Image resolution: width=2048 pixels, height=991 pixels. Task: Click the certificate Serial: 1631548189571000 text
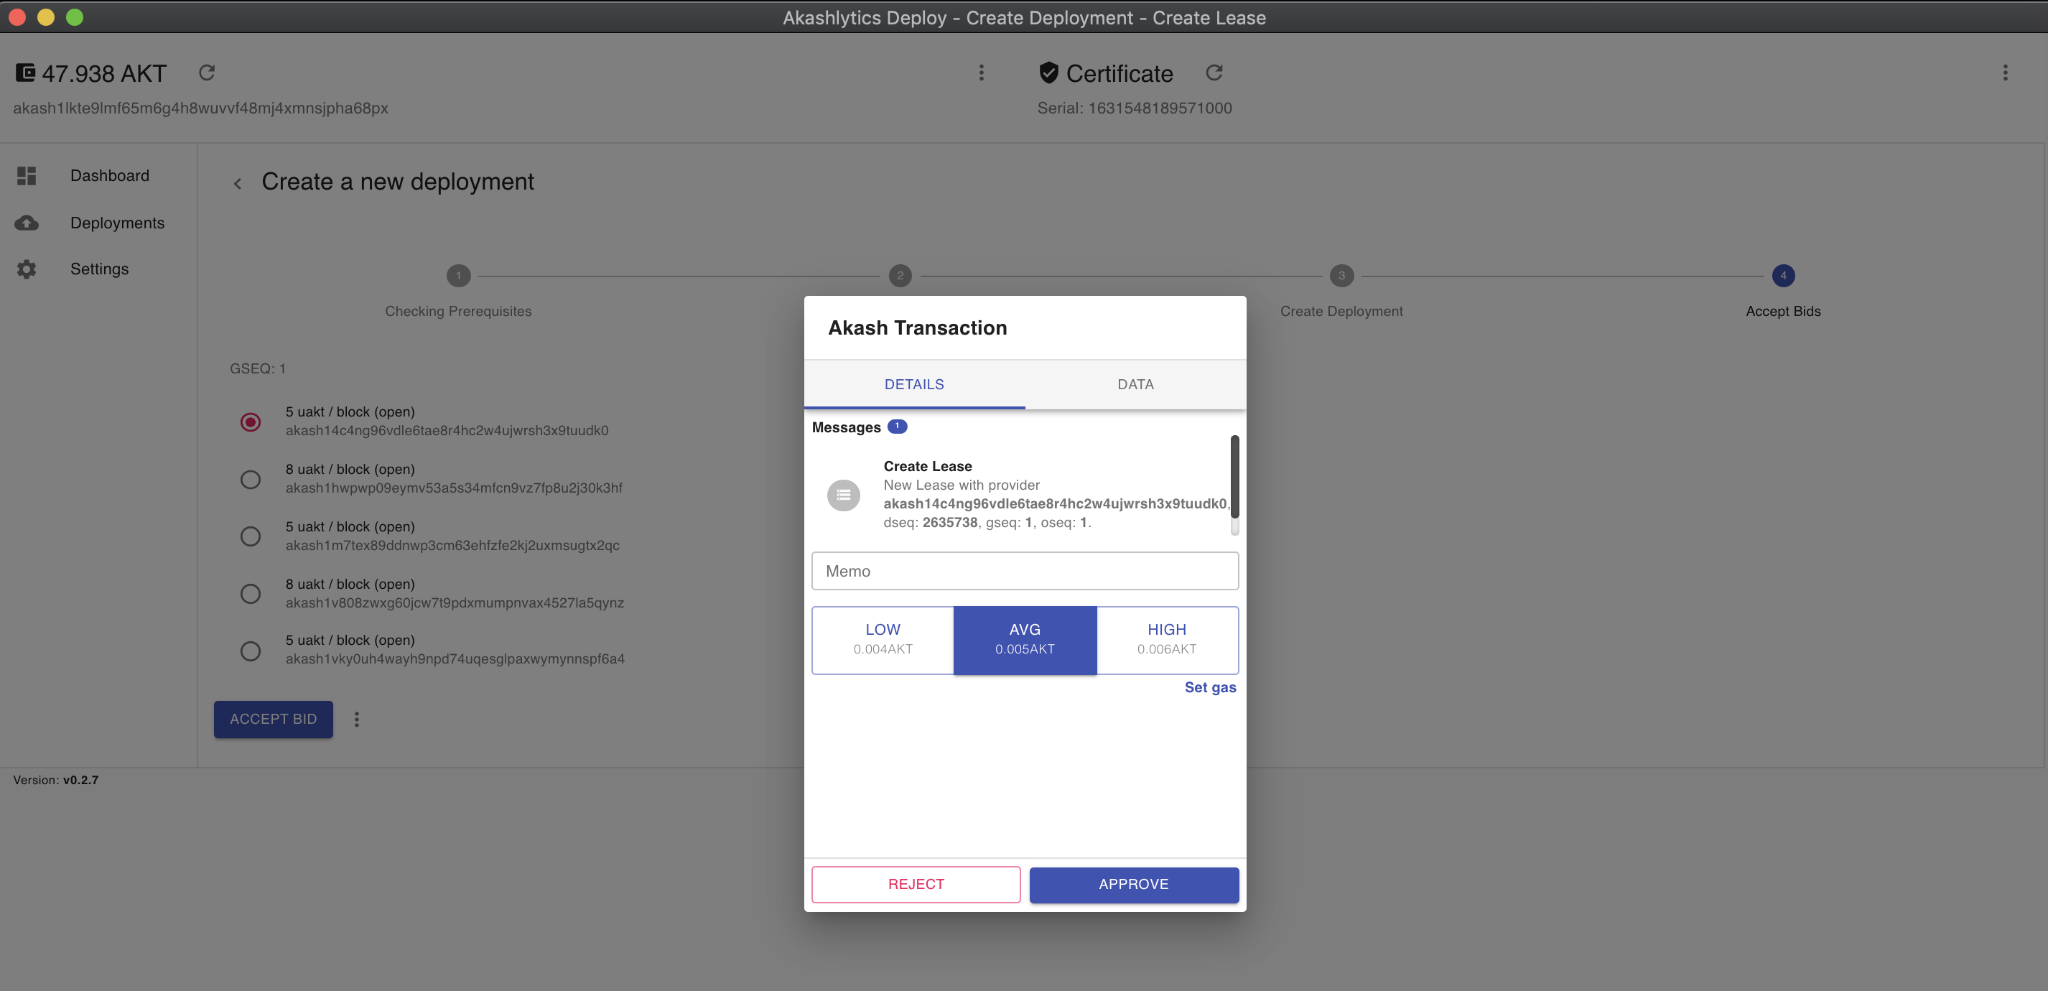(1134, 108)
